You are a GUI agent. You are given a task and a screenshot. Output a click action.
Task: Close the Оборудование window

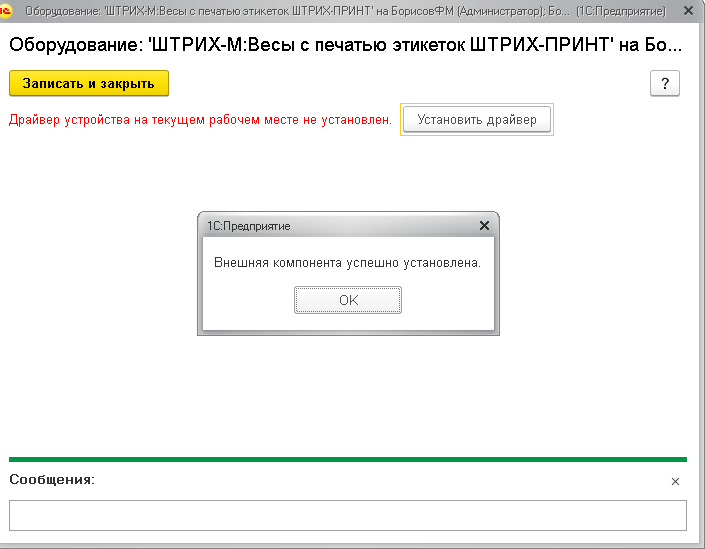(688, 10)
